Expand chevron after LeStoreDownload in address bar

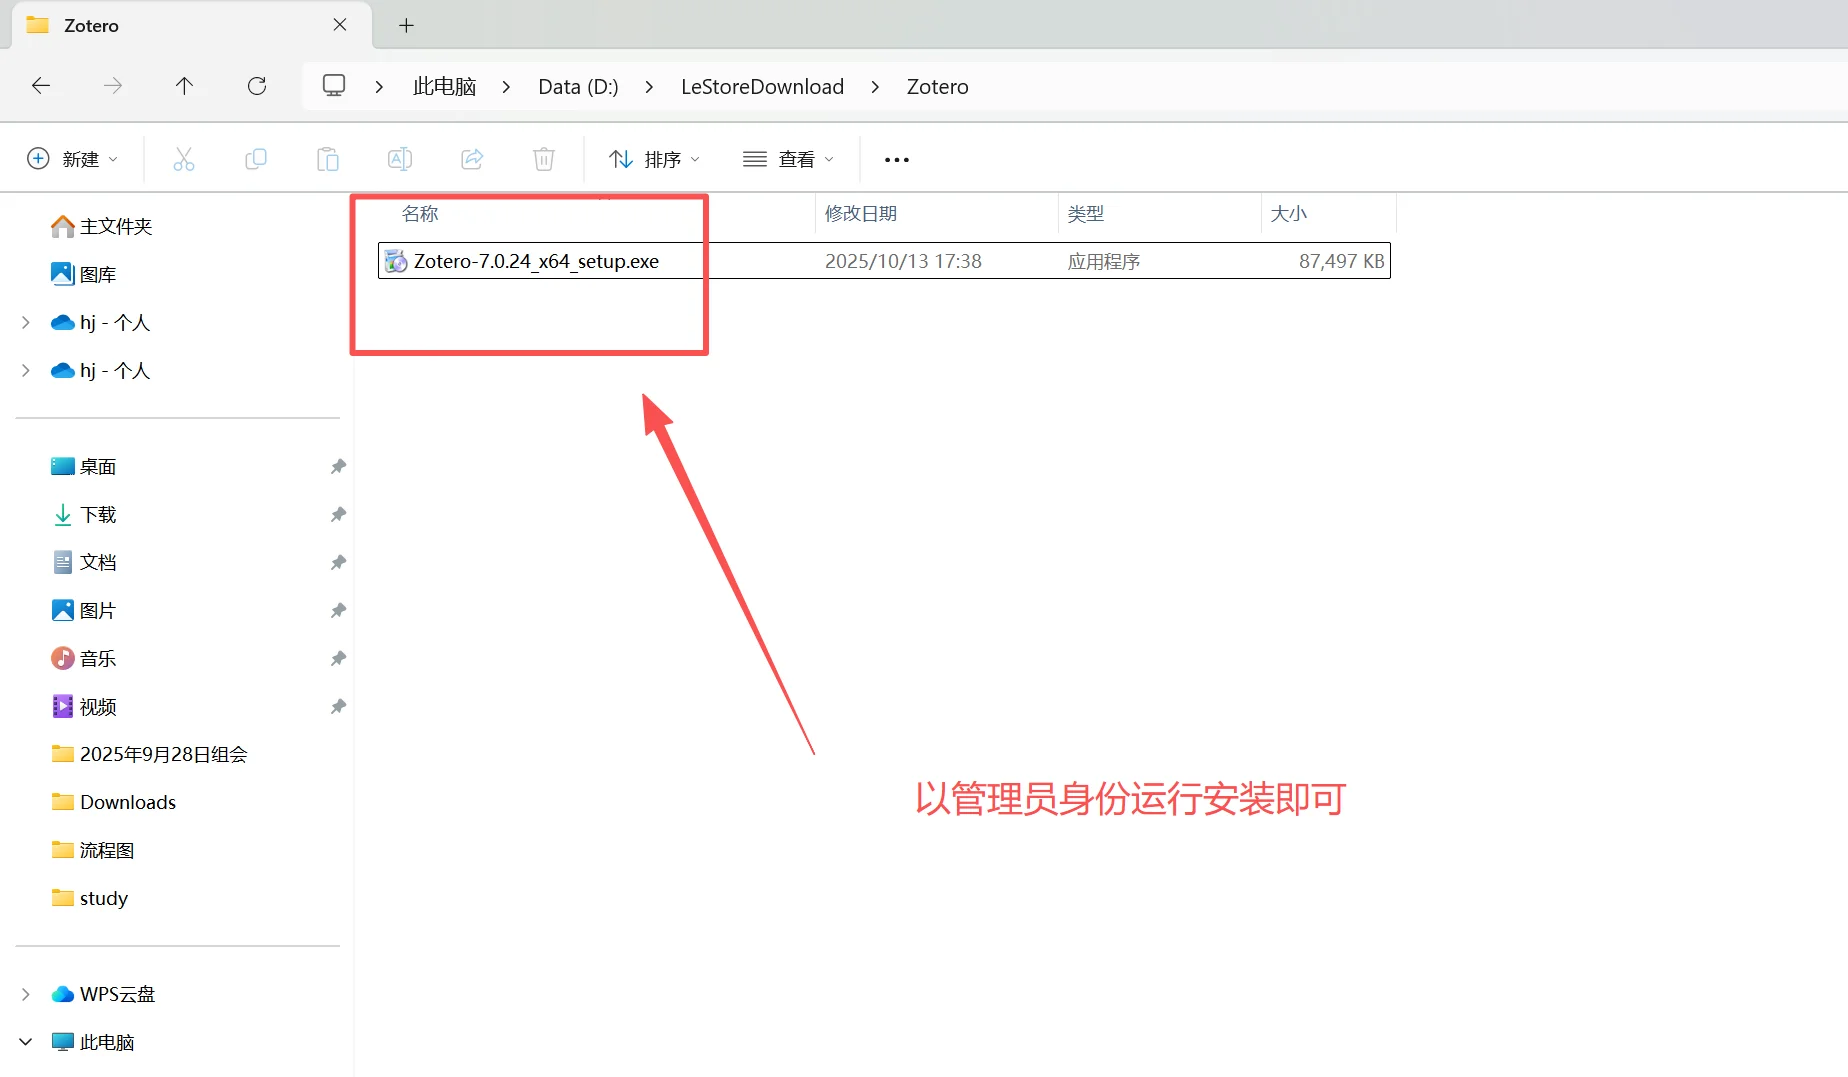point(875,87)
